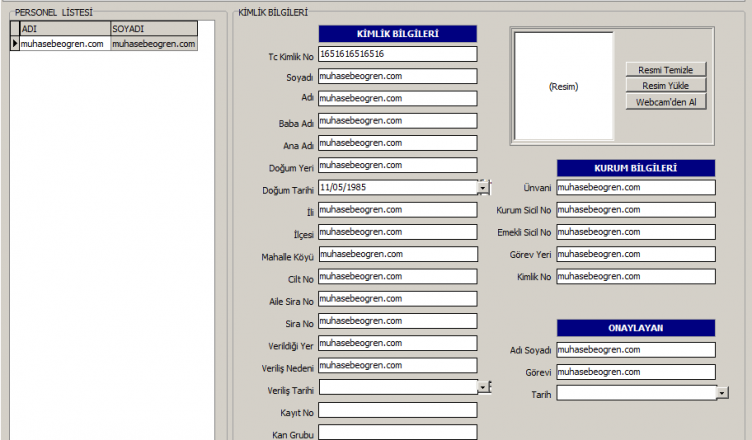Screen dimensions: 752x440
Task: Select the ADI column header
Action: 65,28
